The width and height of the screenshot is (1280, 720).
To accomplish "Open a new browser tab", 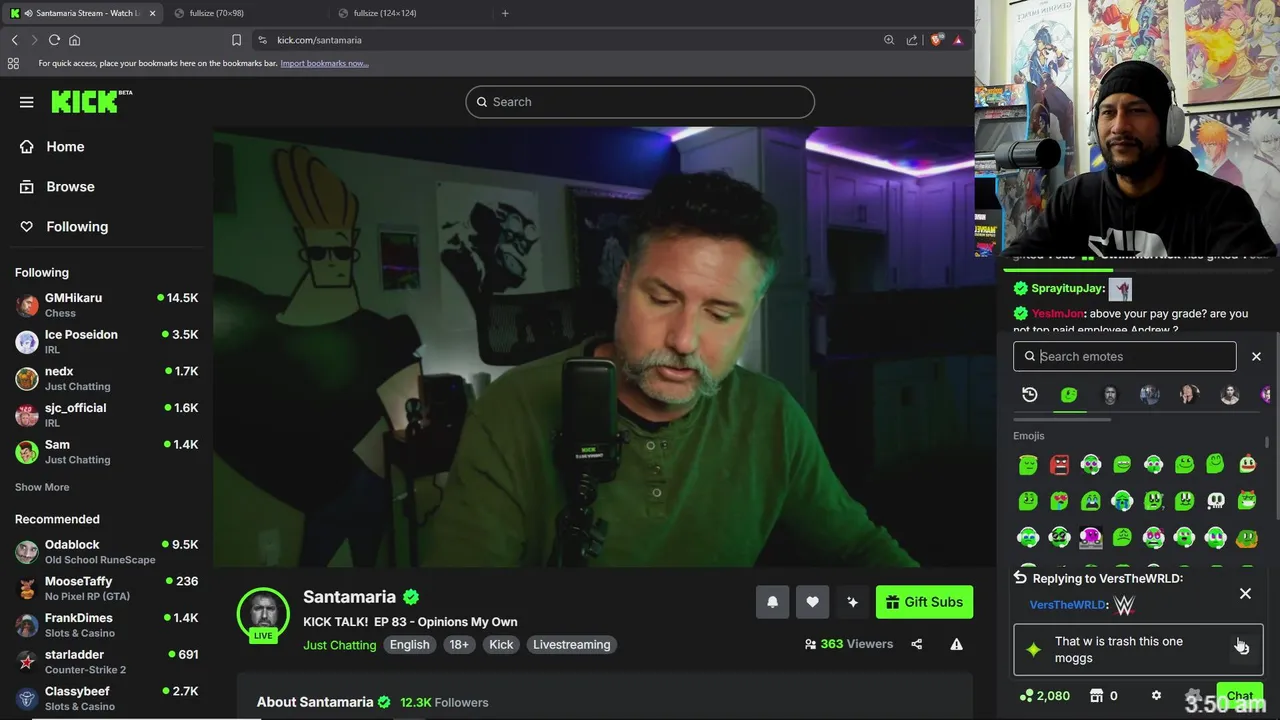I will coord(505,13).
